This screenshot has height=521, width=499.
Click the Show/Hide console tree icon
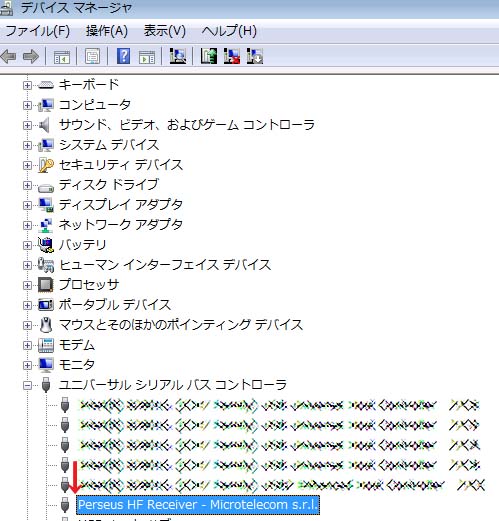62,57
